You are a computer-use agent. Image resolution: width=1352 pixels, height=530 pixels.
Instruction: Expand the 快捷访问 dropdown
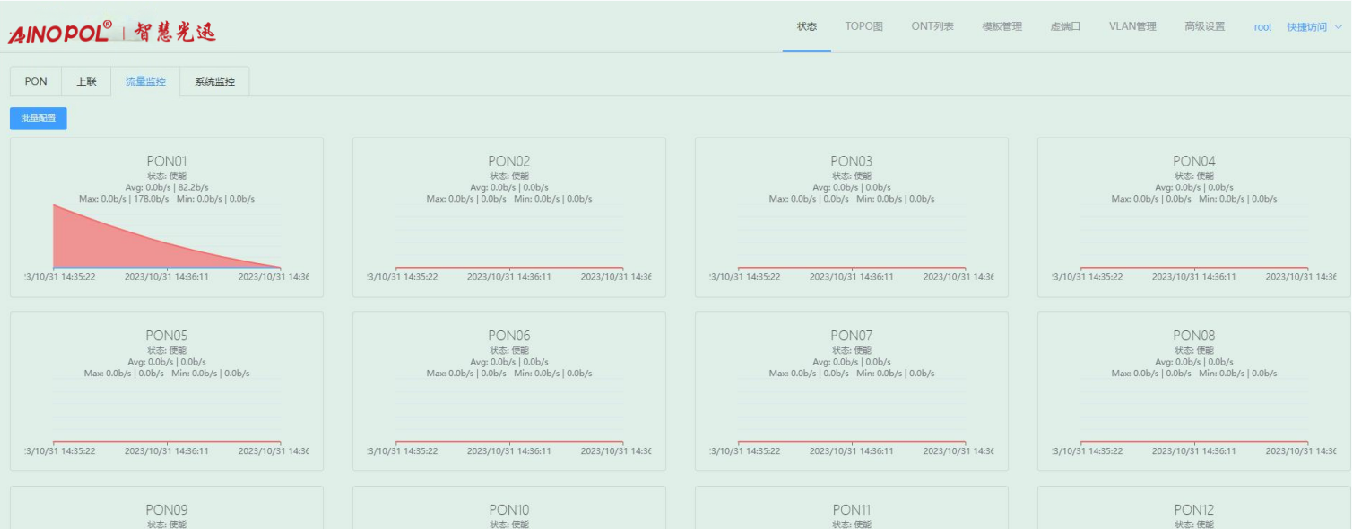point(1306,27)
